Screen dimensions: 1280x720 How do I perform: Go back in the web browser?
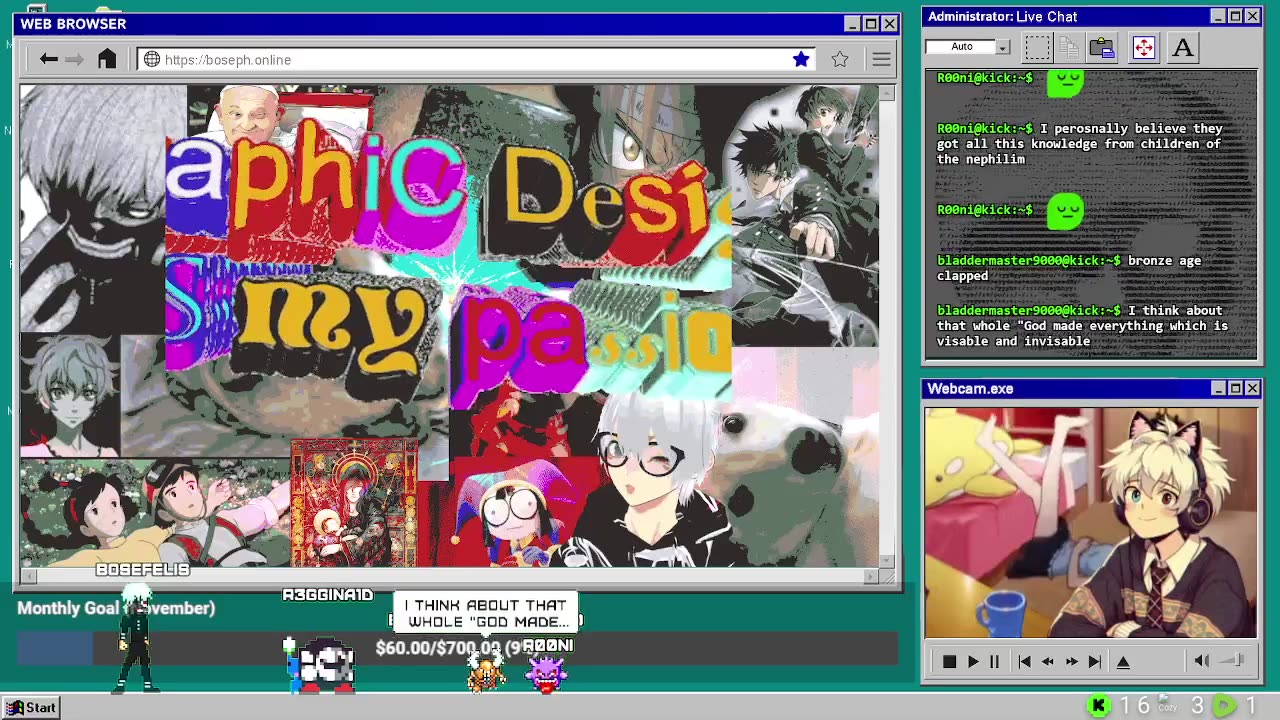(x=48, y=60)
